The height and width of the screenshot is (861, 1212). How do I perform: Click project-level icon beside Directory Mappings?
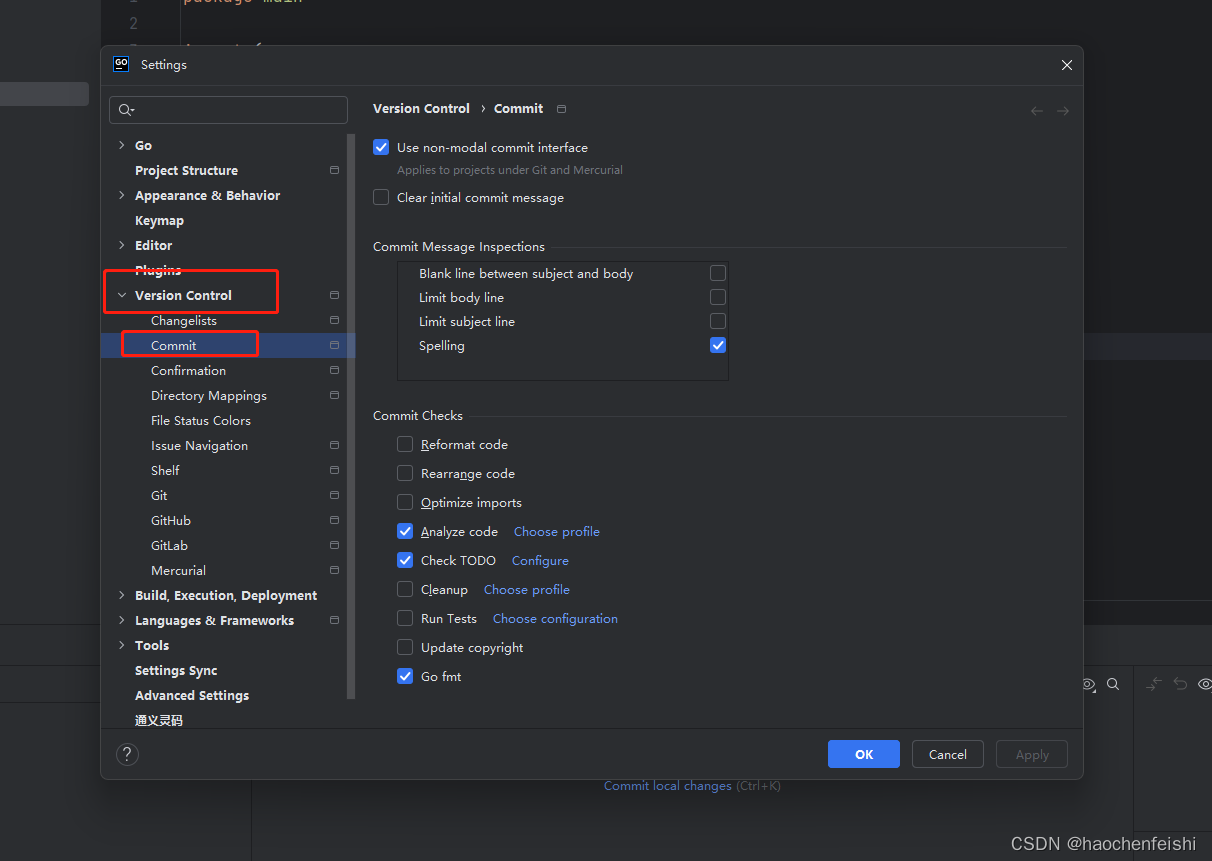click(x=334, y=395)
